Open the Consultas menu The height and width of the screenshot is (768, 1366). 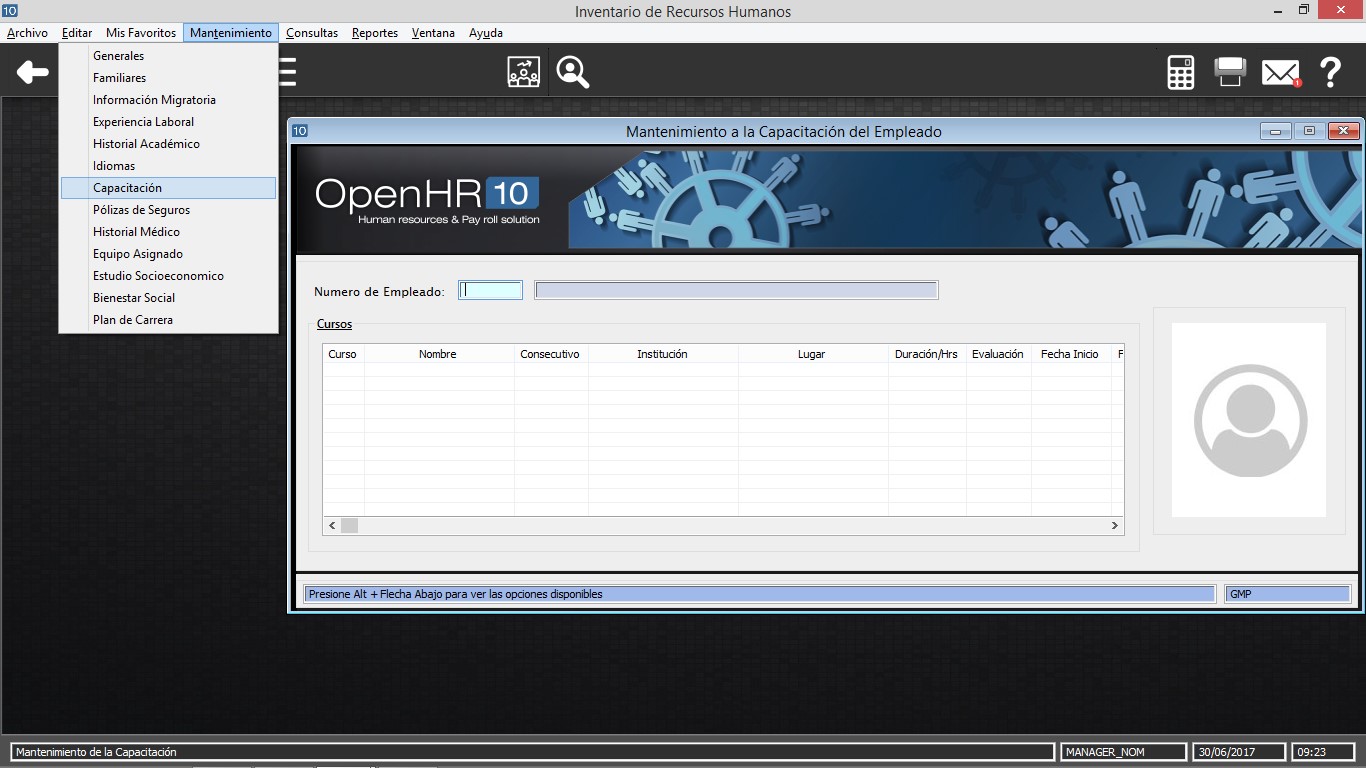312,33
